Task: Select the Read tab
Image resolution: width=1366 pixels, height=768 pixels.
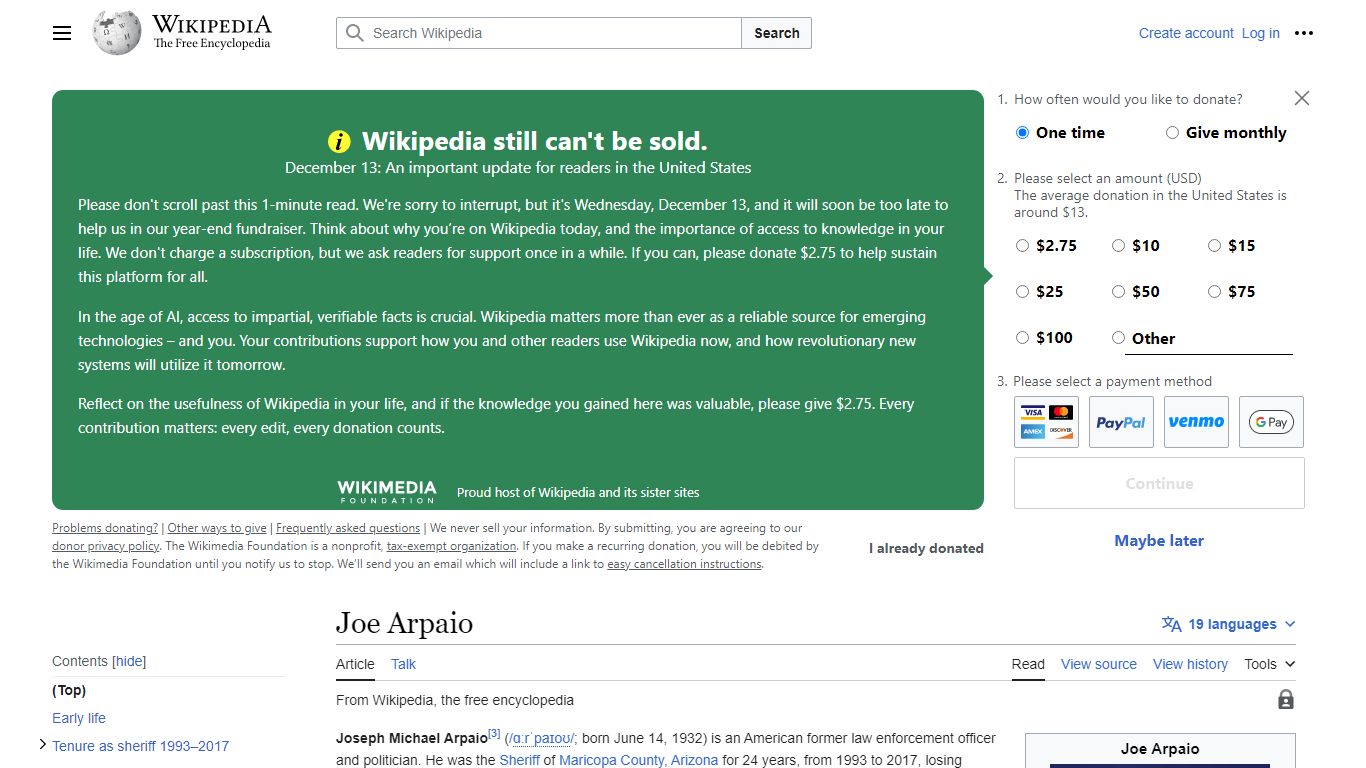Action: click(1028, 664)
